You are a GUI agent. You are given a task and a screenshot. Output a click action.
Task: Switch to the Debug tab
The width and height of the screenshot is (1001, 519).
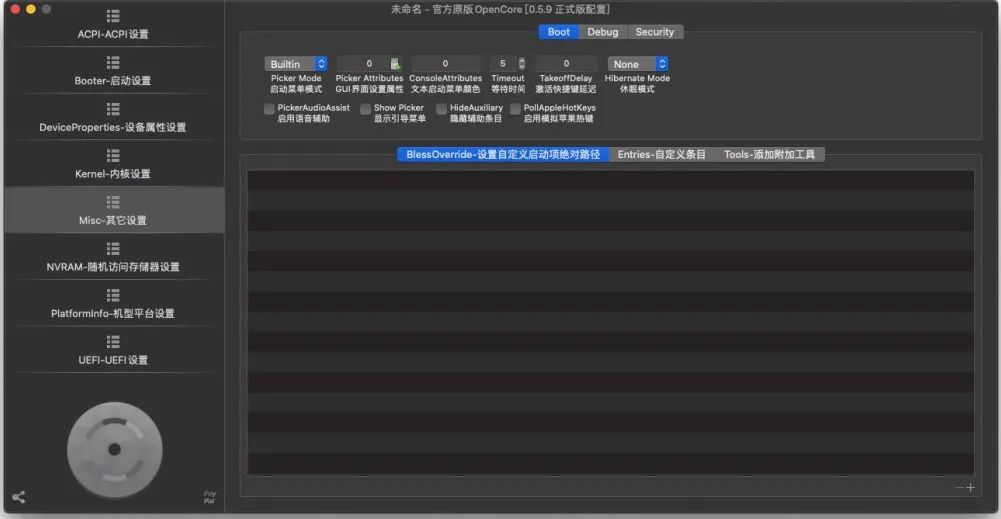pos(603,32)
